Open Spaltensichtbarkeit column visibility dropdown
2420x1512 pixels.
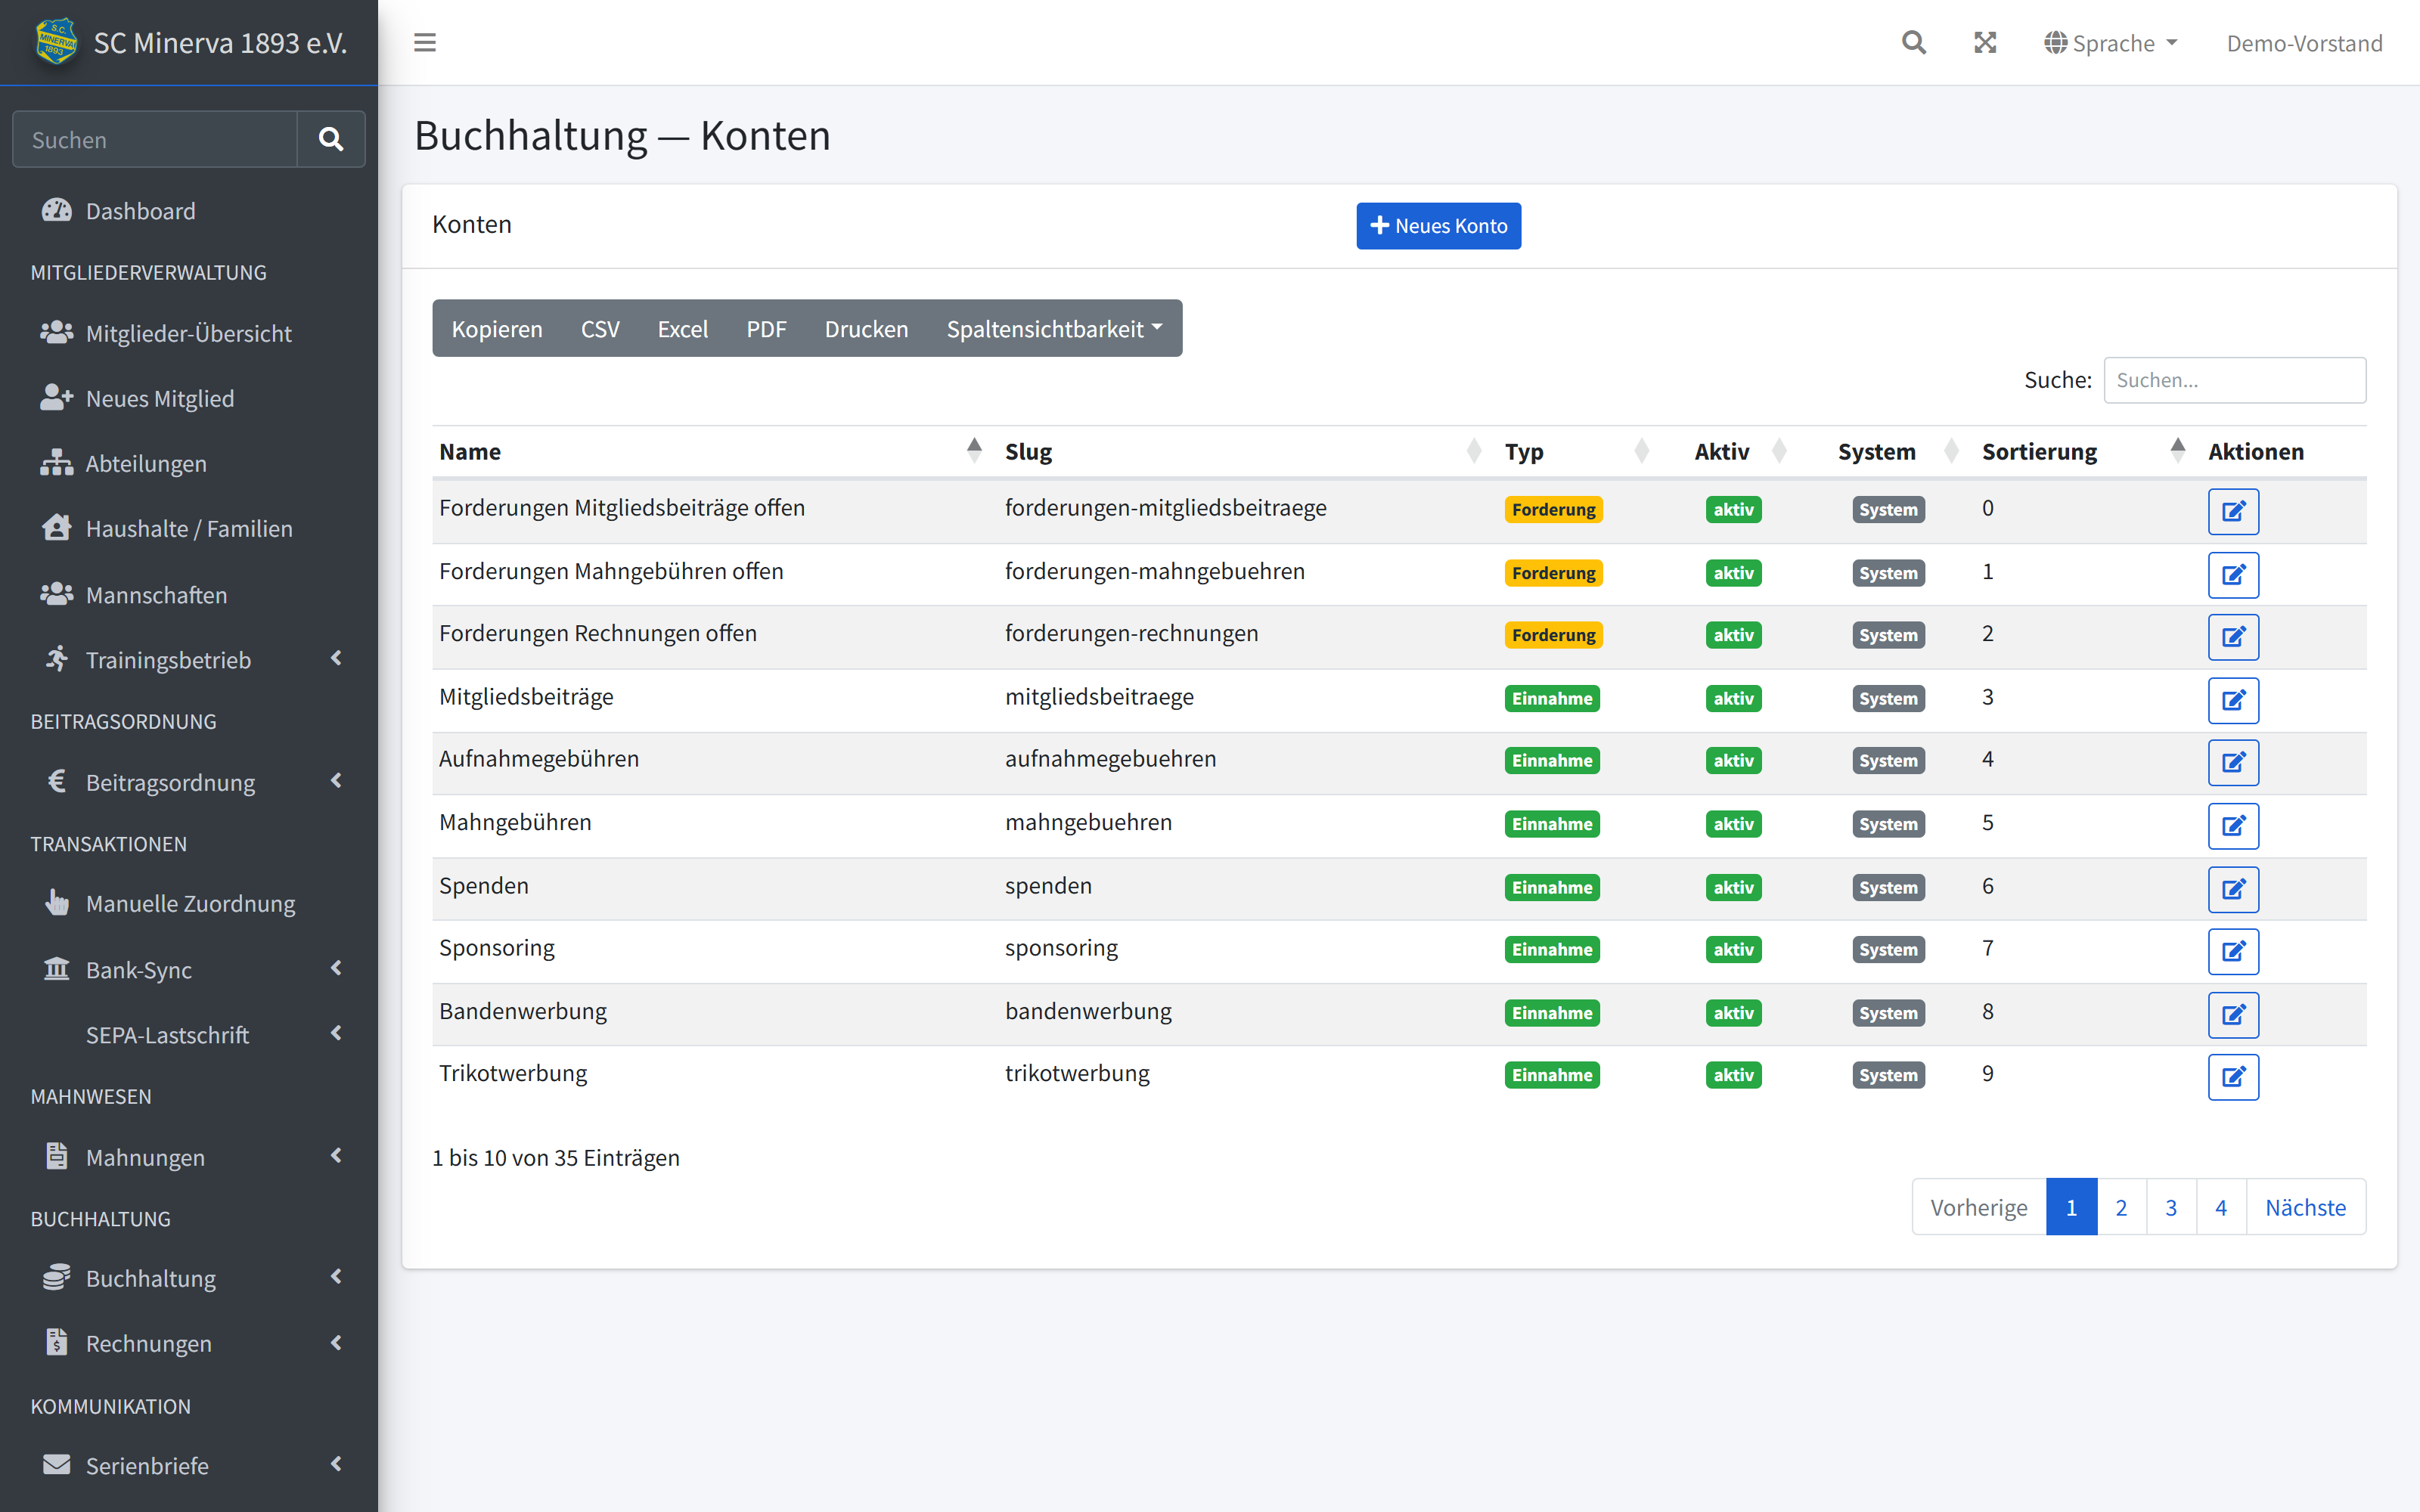(x=1055, y=328)
